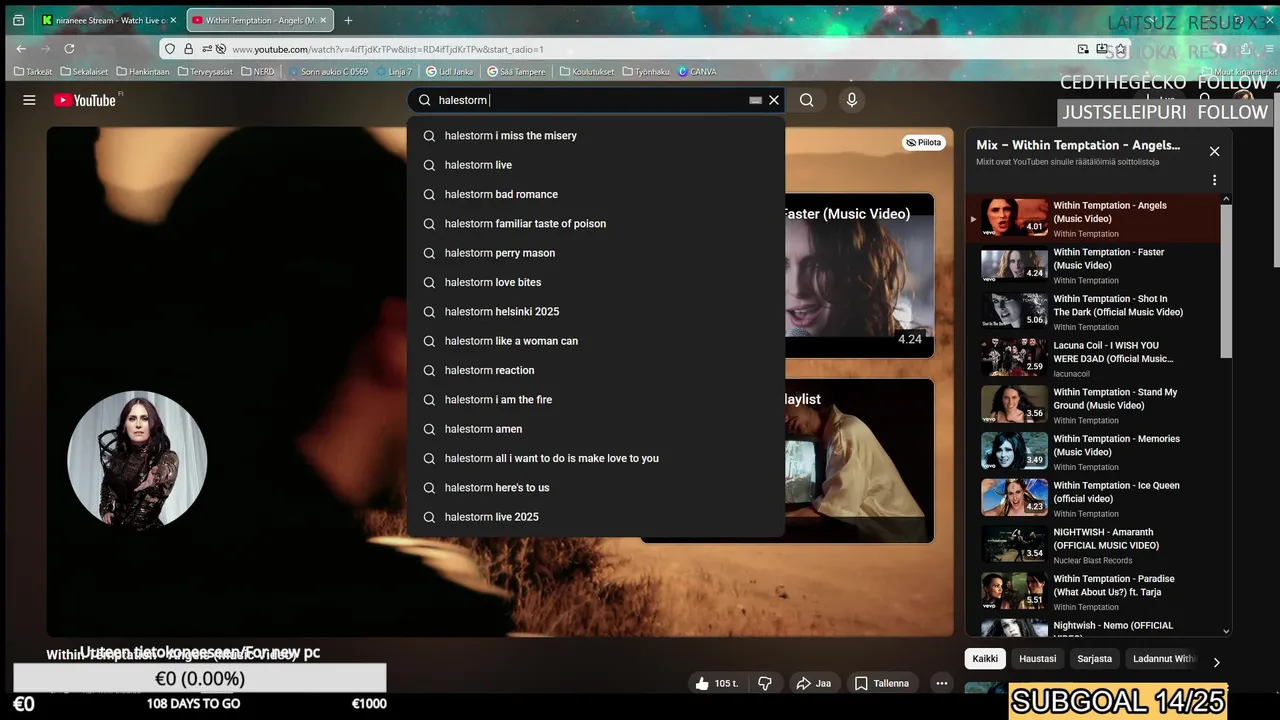Pick suggestion 'halestorm love bites'
The height and width of the screenshot is (720, 1280).
(596, 282)
